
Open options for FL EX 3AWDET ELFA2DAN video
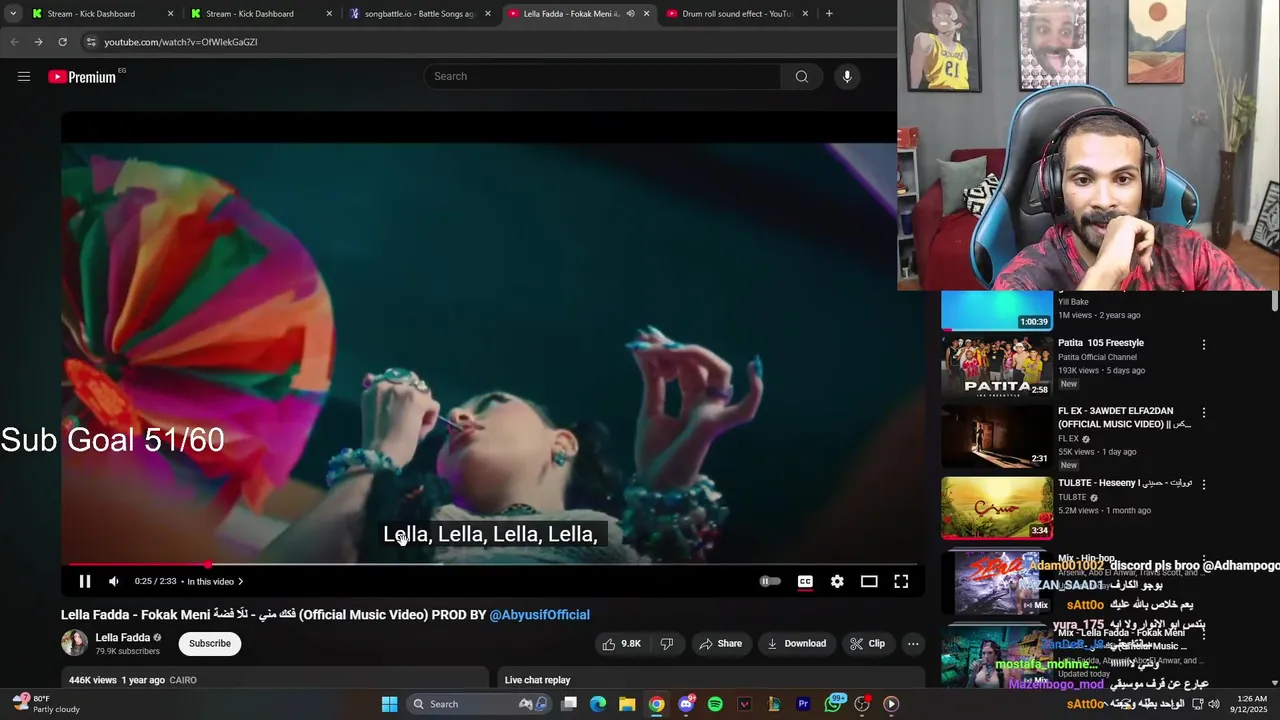coord(1204,413)
